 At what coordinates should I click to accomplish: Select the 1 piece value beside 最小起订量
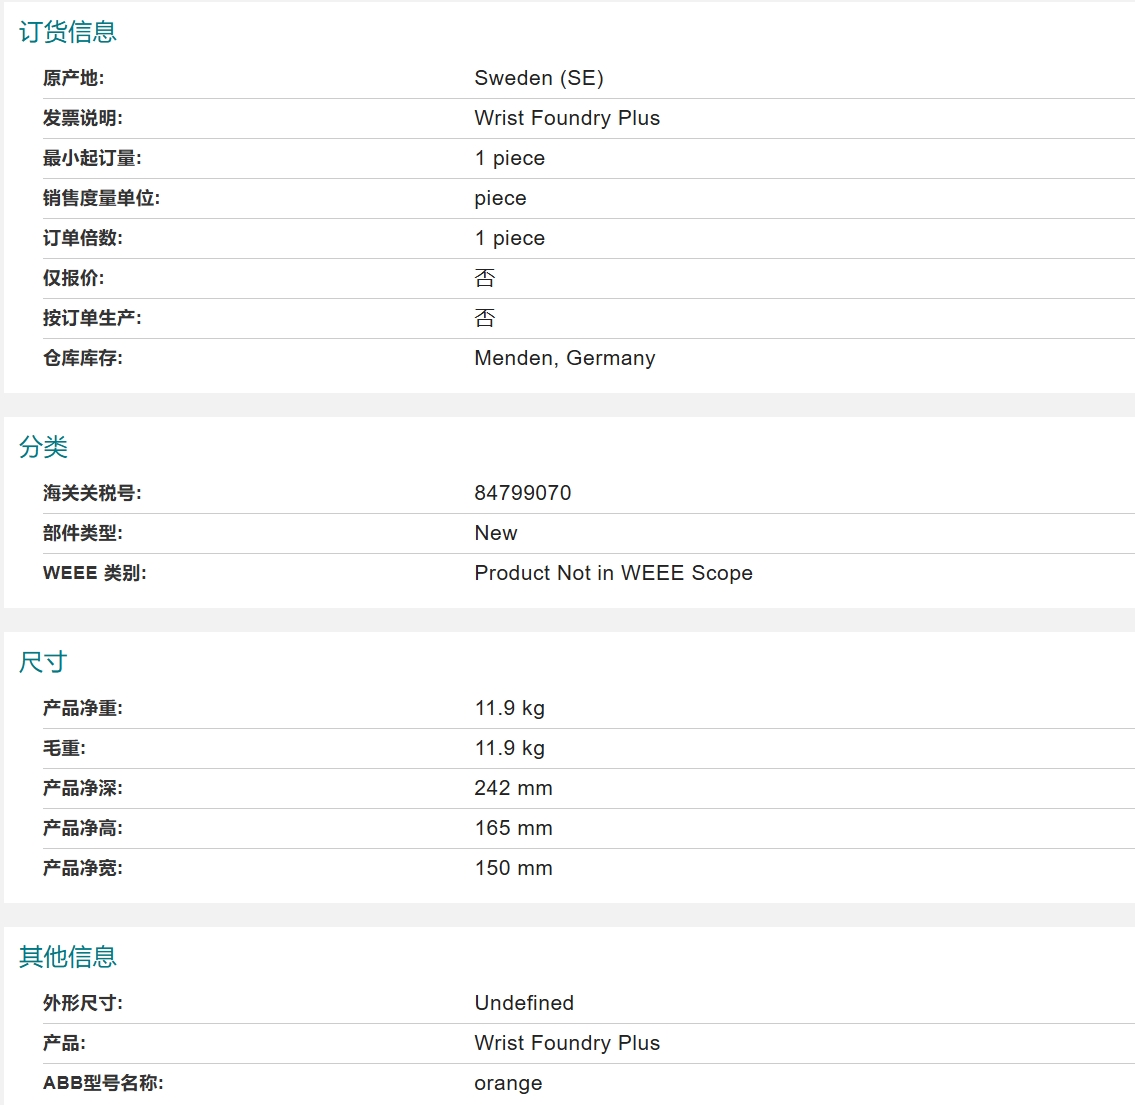(510, 158)
